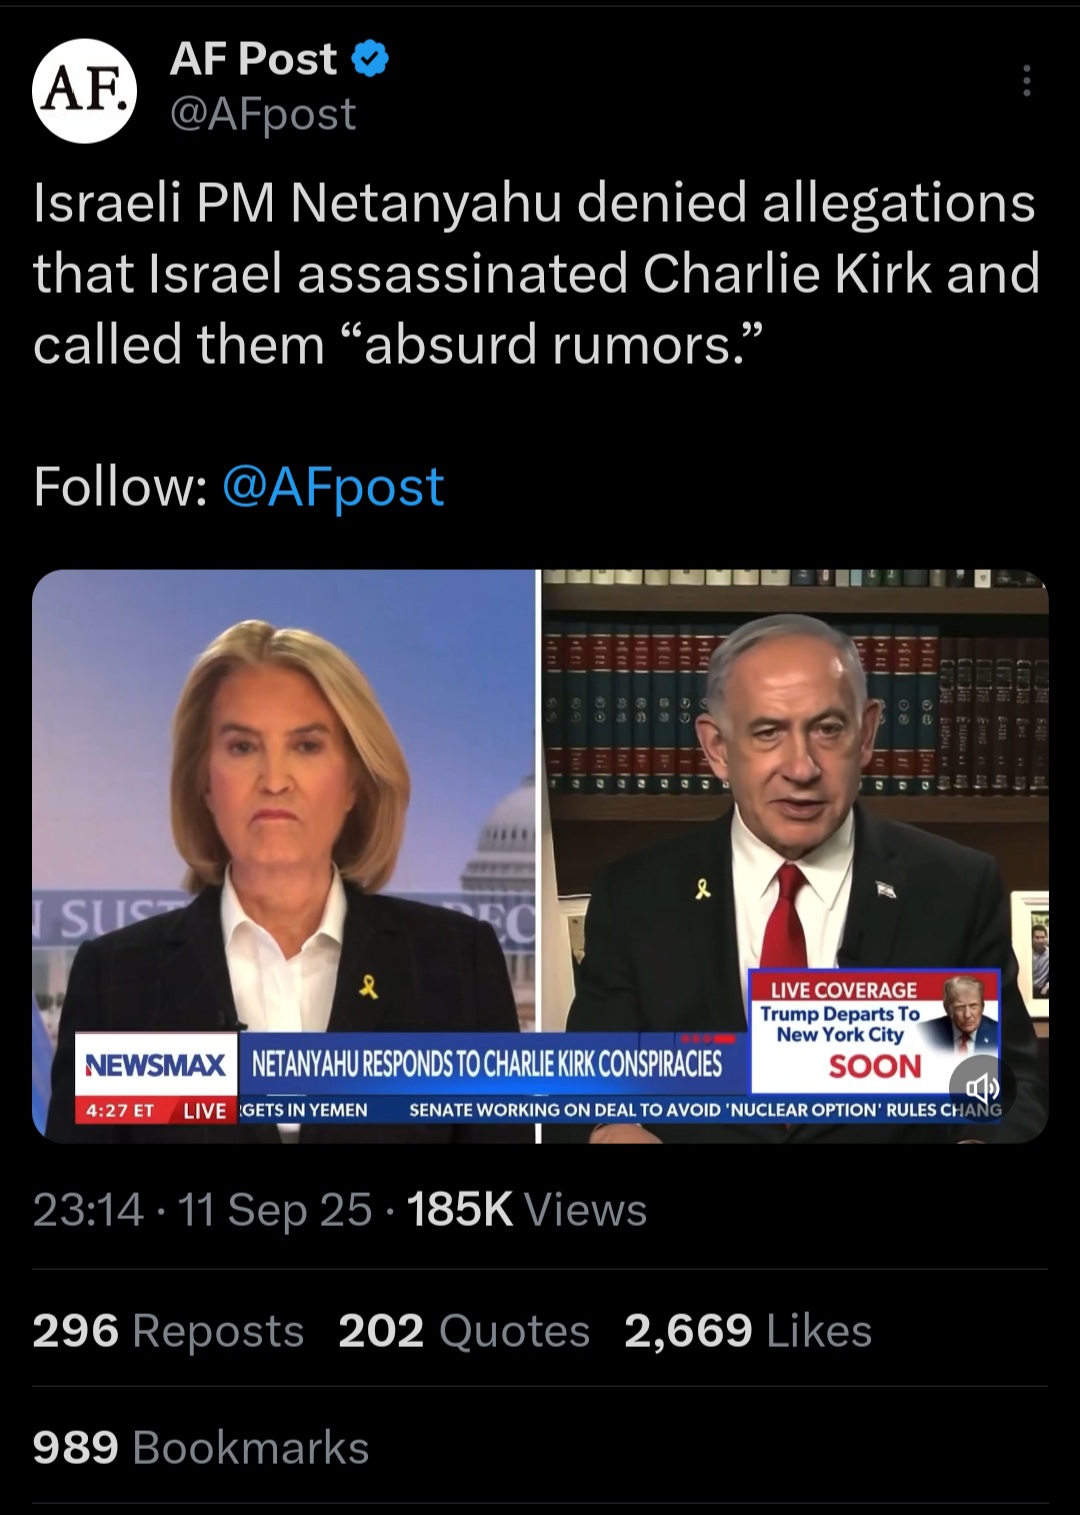Open the @AFpost handle under the name
1080x1515 pixels.
(x=263, y=114)
